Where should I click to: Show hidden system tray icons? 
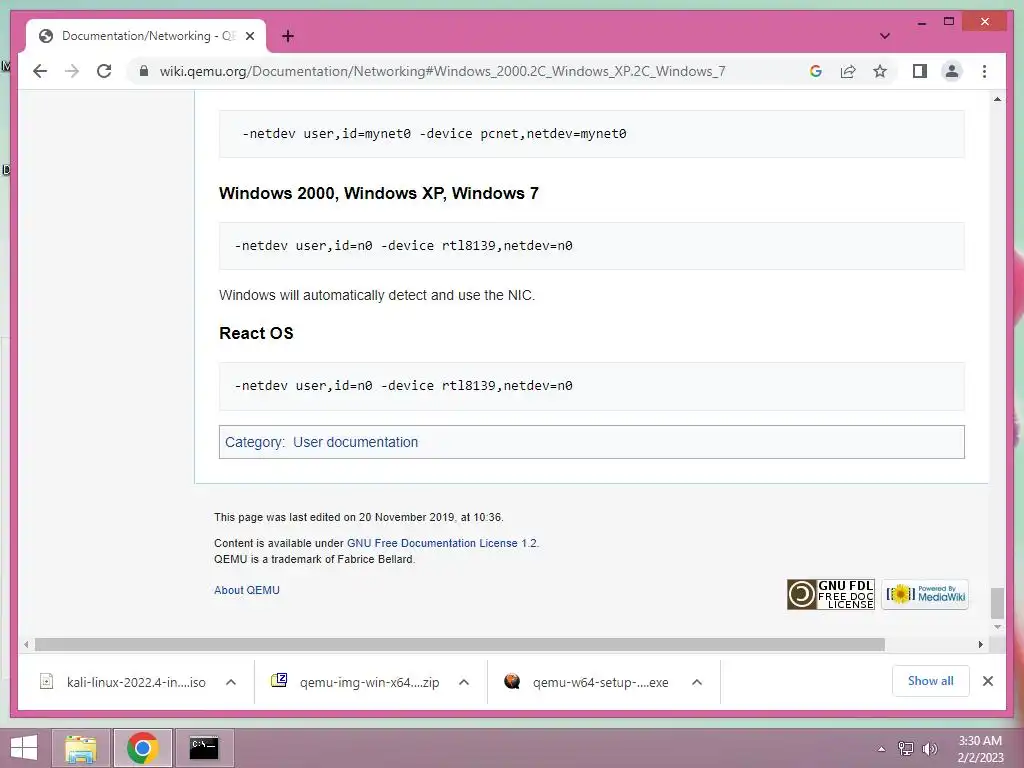pyautogui.click(x=881, y=749)
